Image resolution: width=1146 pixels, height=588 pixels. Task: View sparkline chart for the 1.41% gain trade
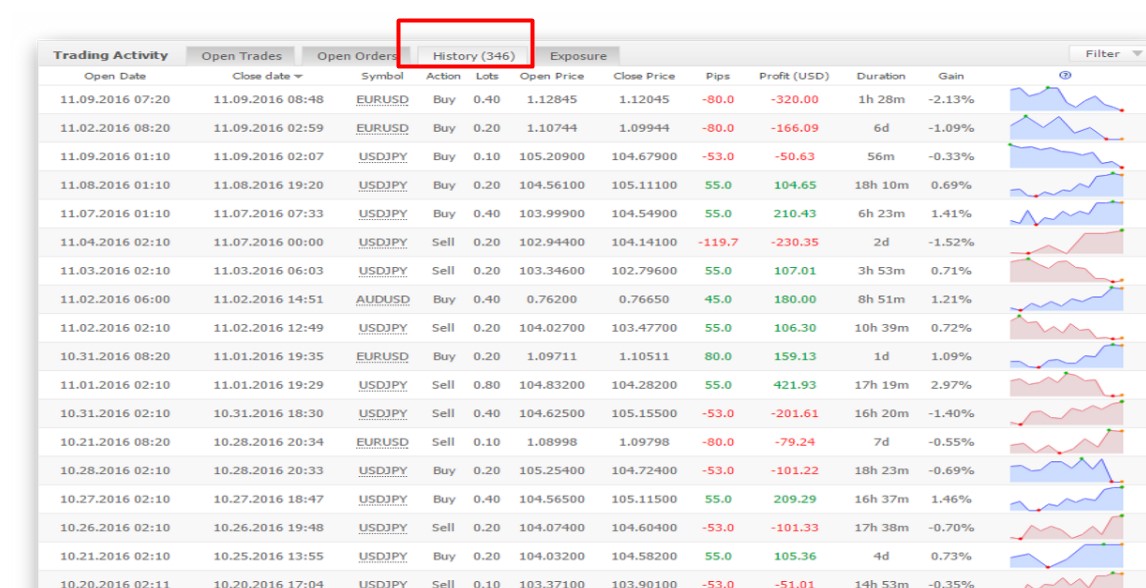[1066, 213]
